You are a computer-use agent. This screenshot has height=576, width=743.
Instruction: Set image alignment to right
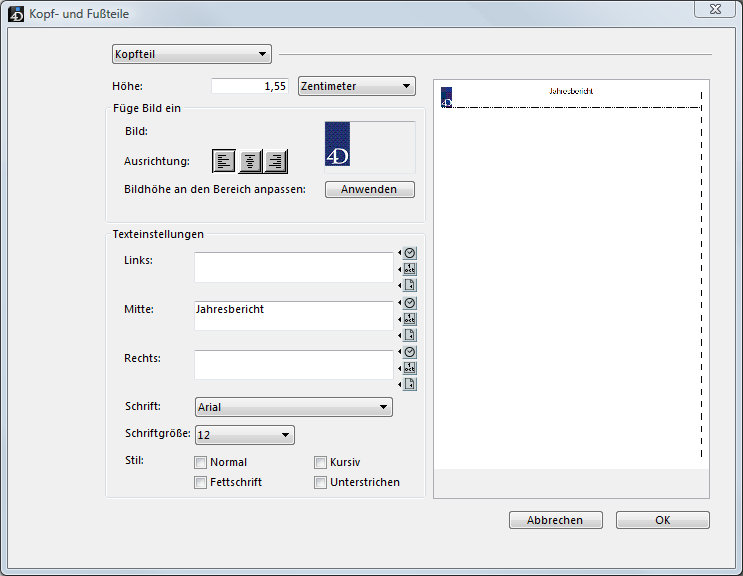276,161
